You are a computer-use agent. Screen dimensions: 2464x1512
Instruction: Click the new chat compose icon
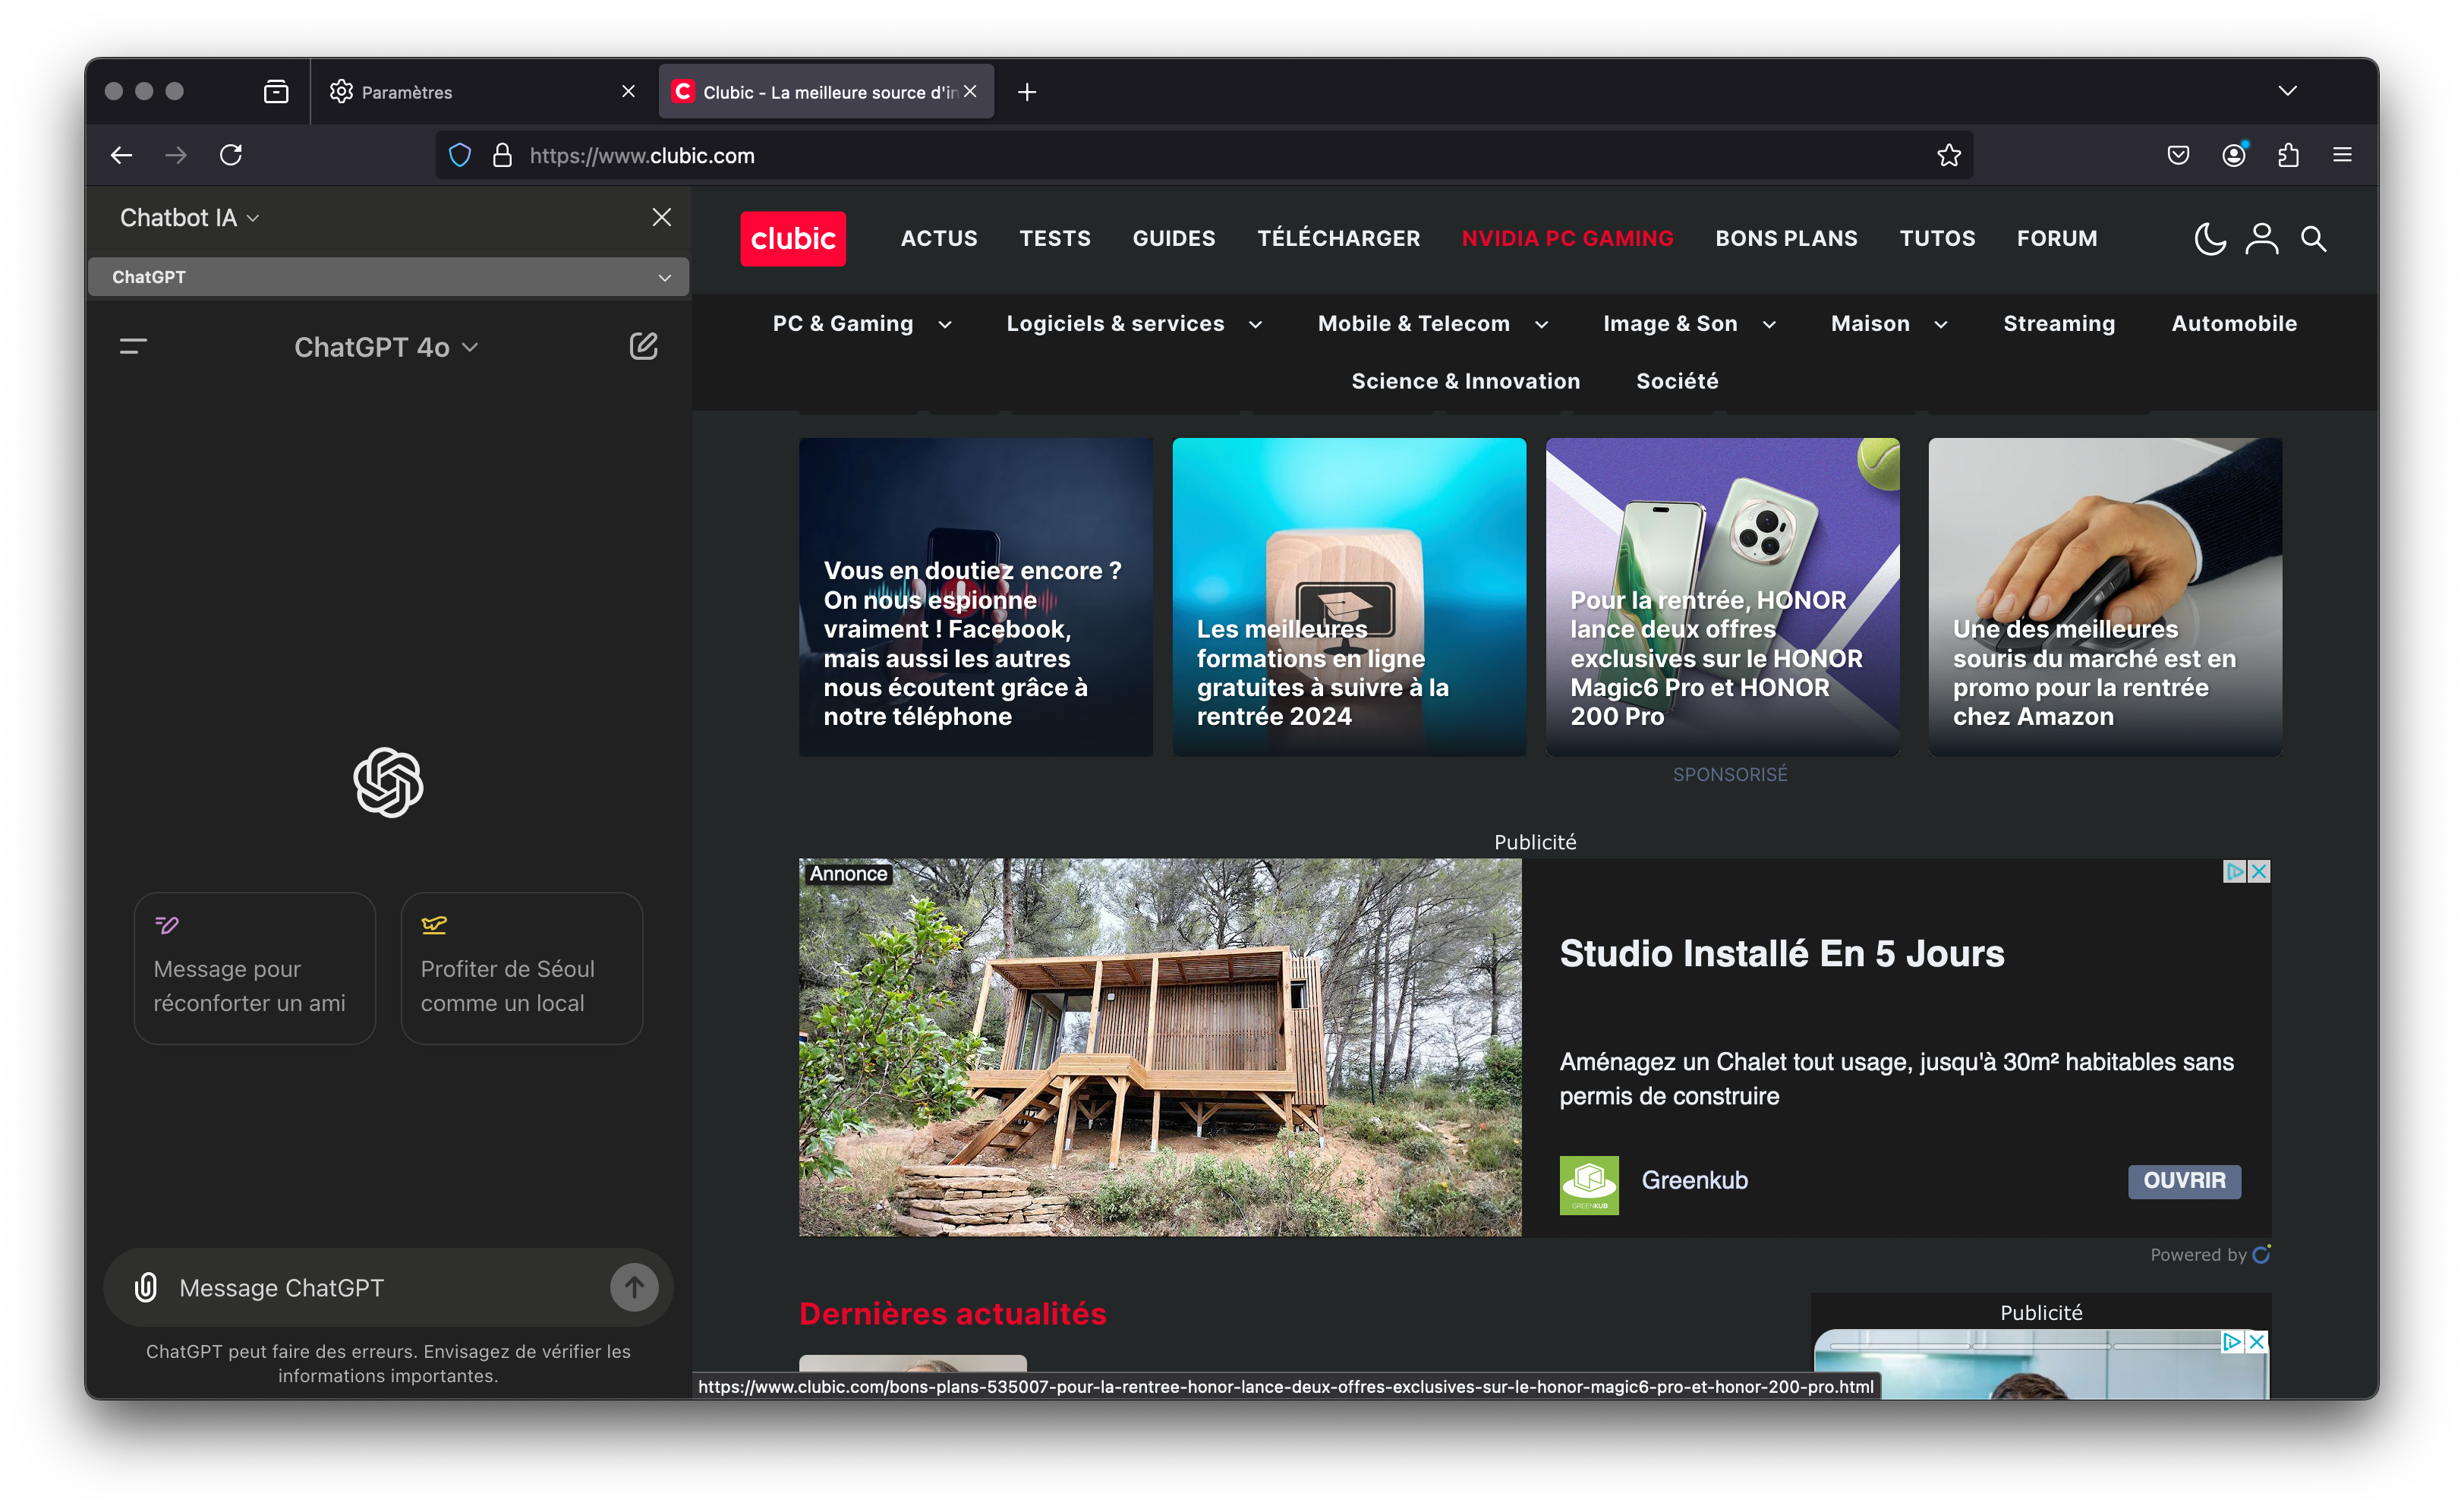[x=643, y=346]
